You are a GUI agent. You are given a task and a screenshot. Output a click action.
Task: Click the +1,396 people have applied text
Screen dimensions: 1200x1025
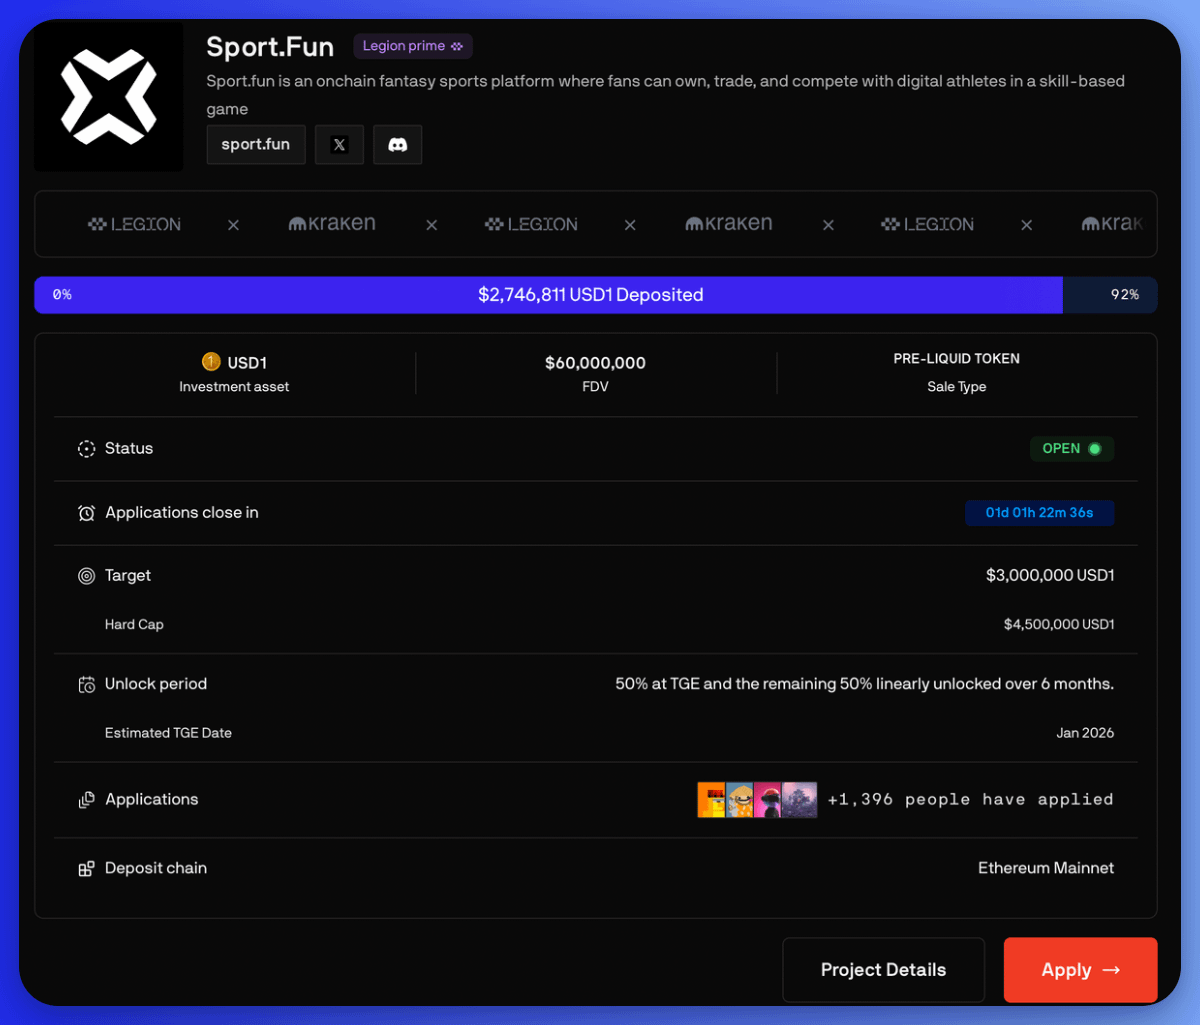tap(970, 800)
